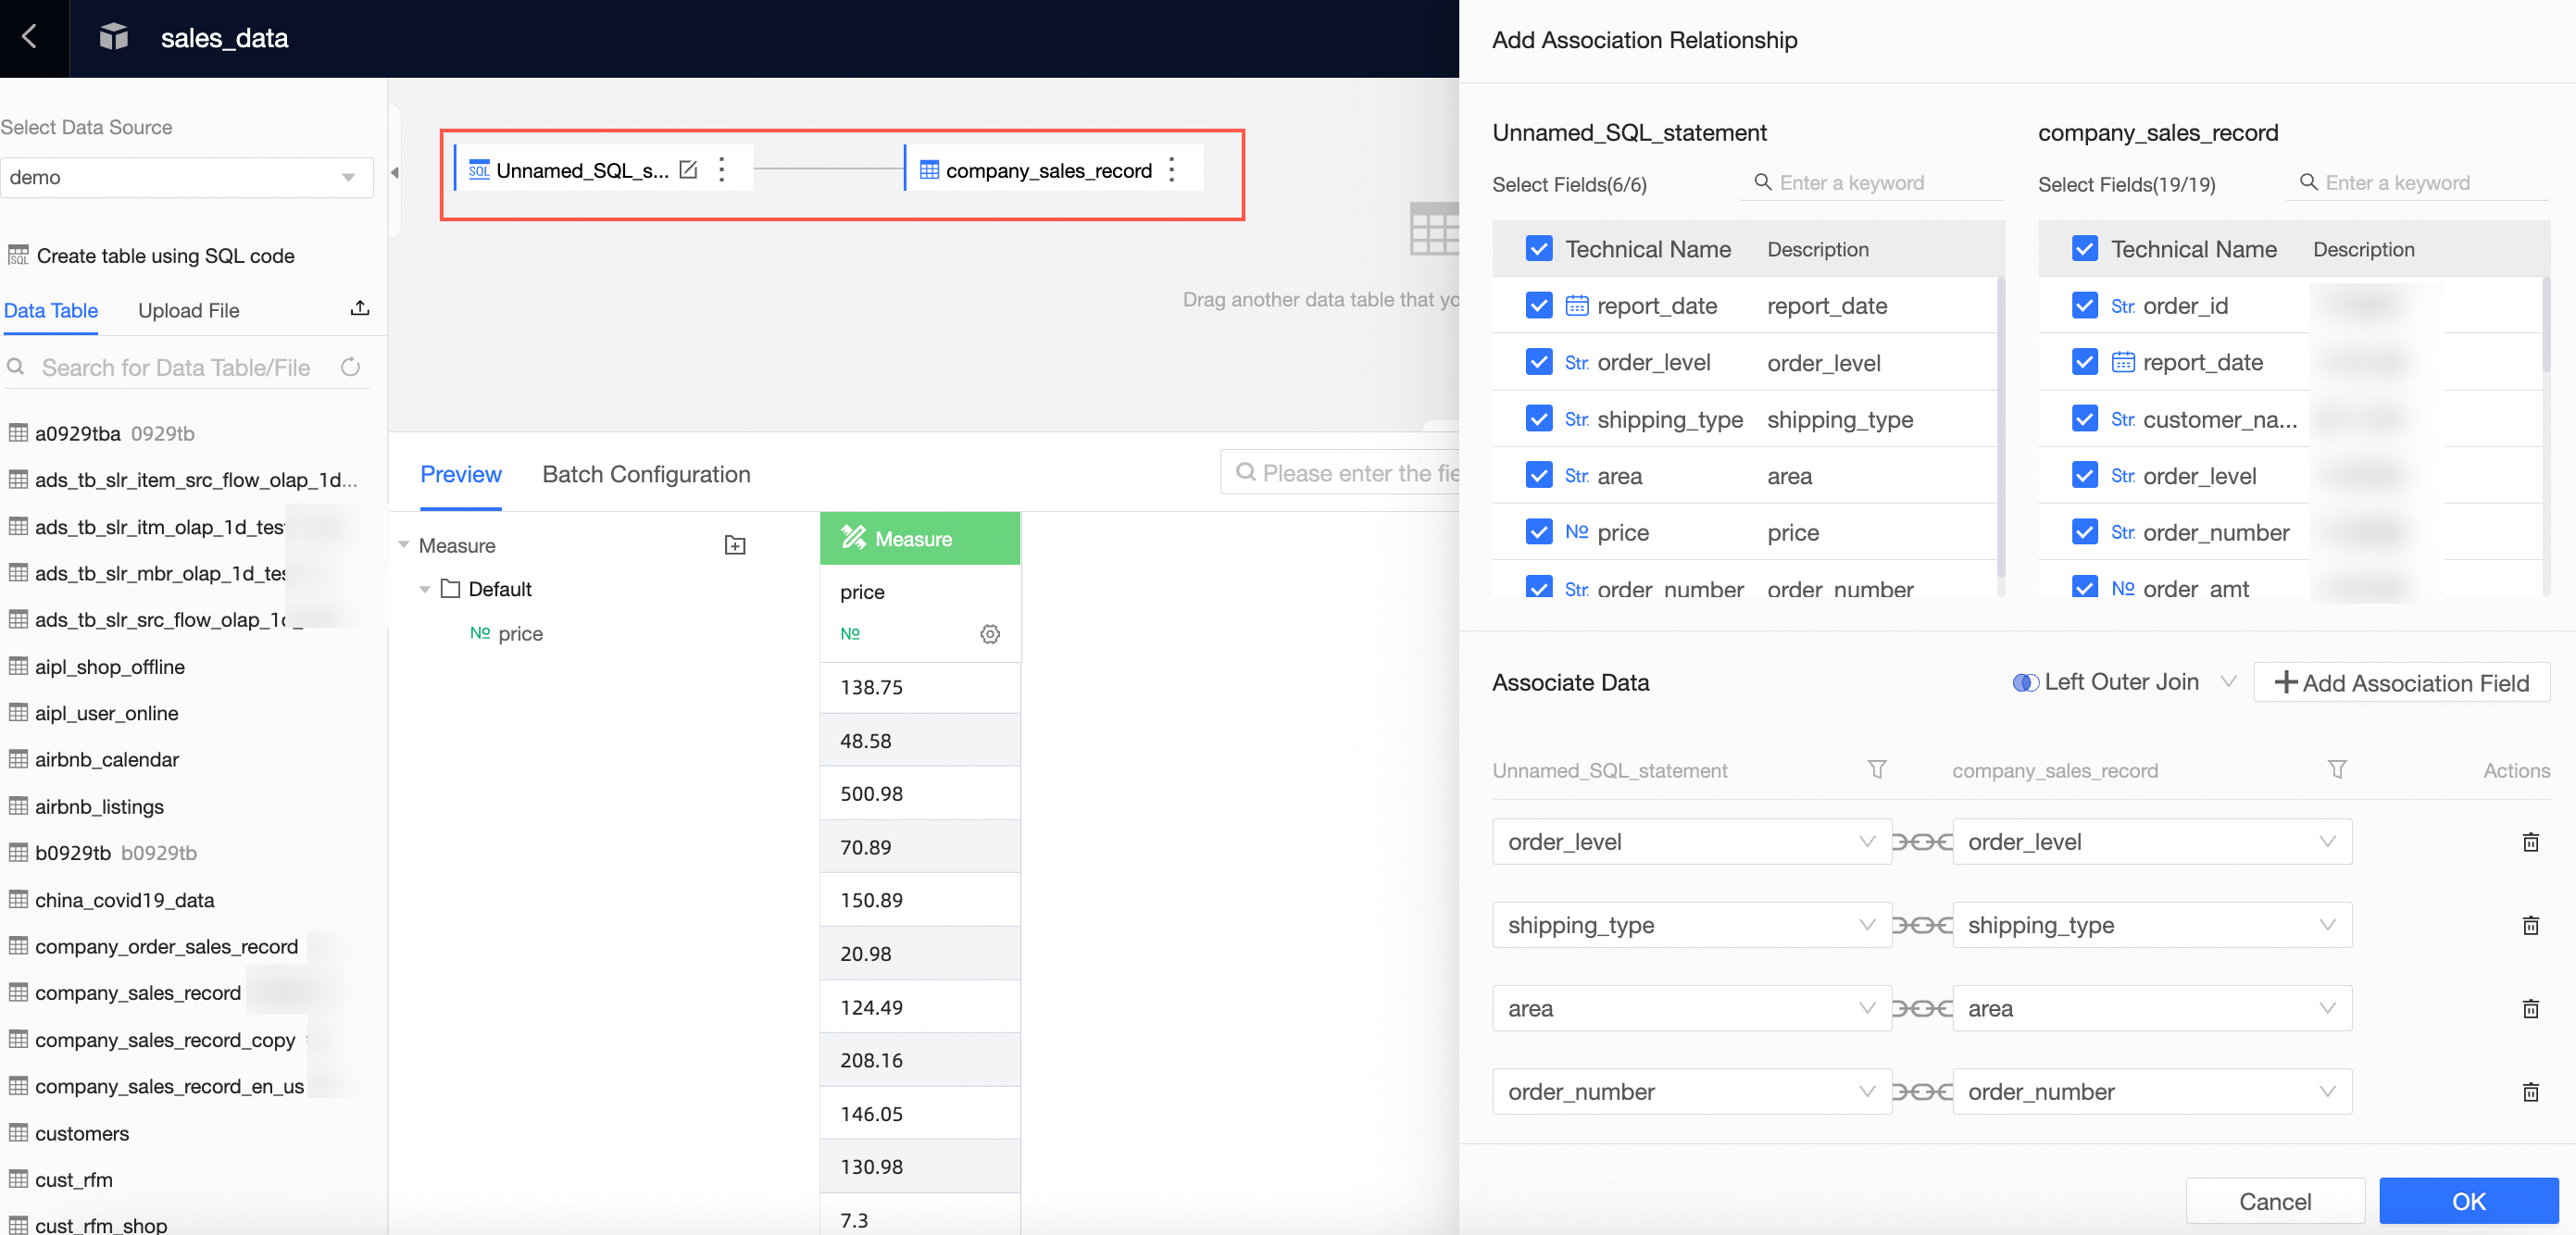Click the back arrow beside sales_data

click(x=30, y=37)
